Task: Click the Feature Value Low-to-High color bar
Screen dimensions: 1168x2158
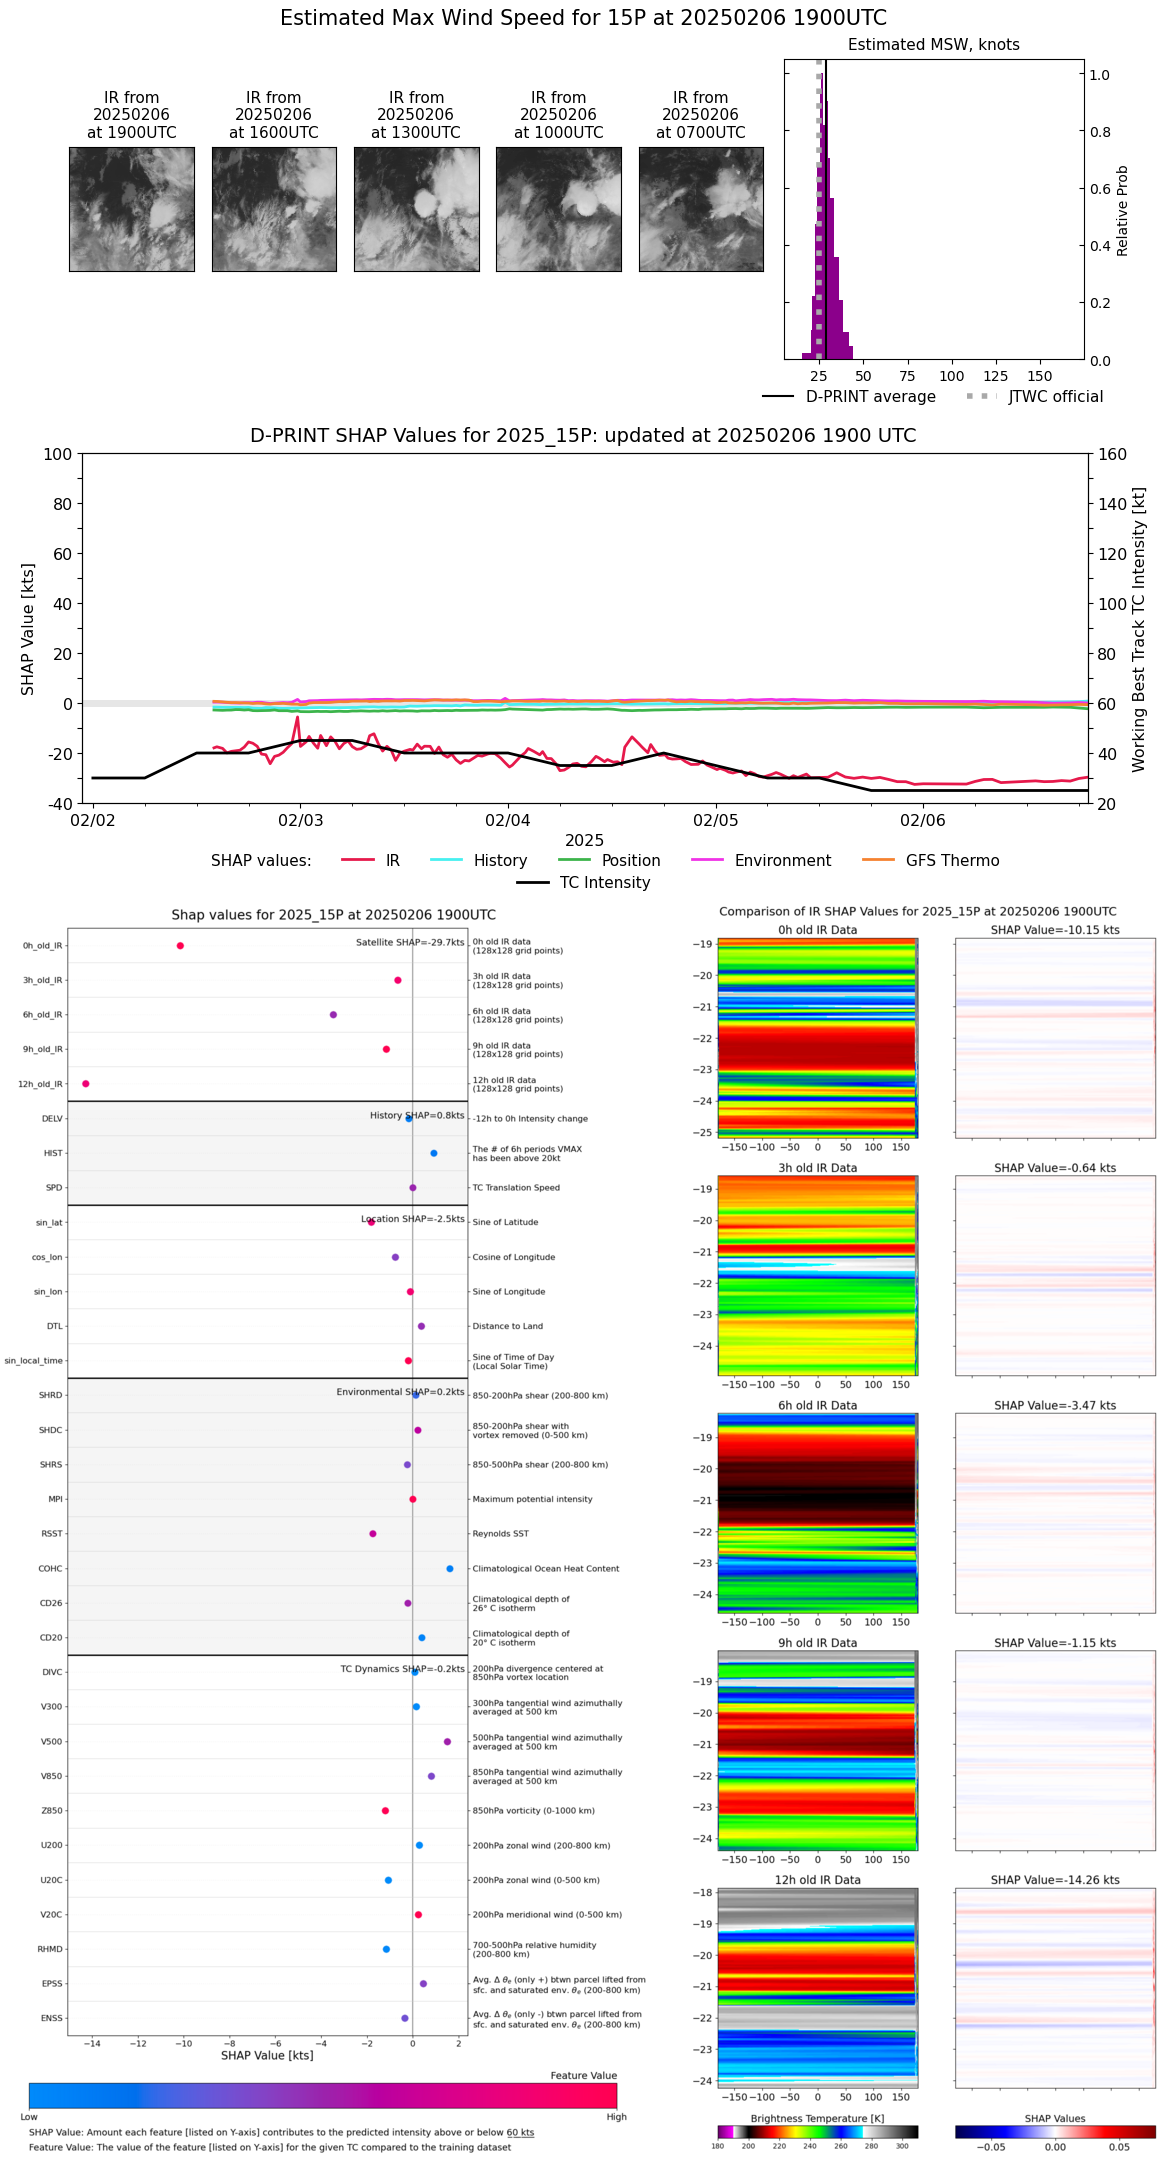Action: point(322,2095)
